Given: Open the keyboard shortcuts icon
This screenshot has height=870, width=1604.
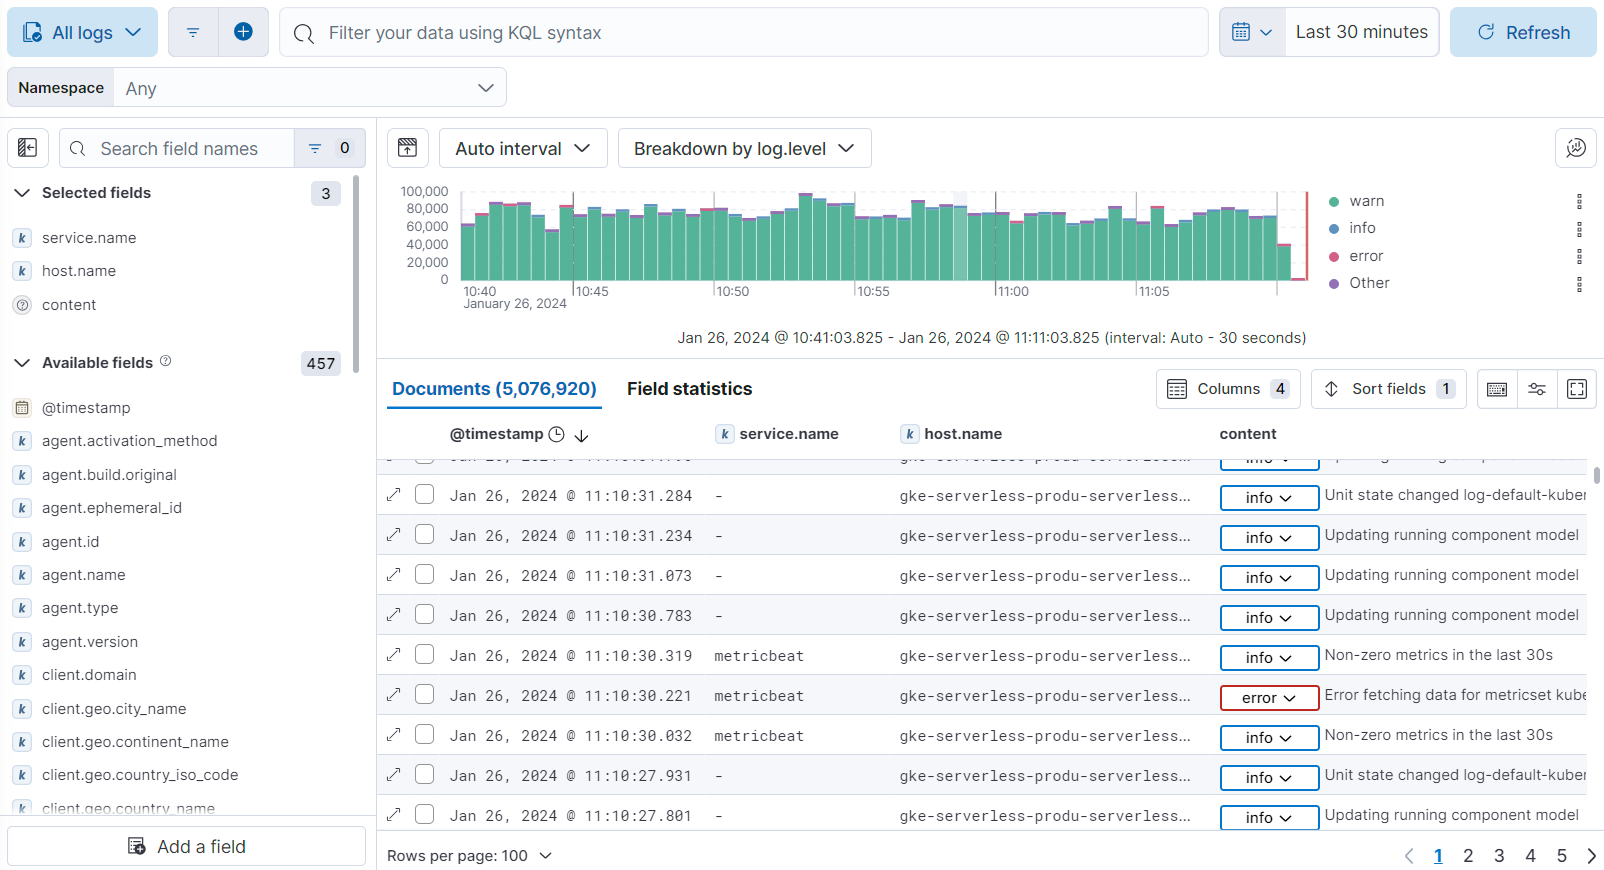Looking at the screenshot, I should pos(1496,389).
